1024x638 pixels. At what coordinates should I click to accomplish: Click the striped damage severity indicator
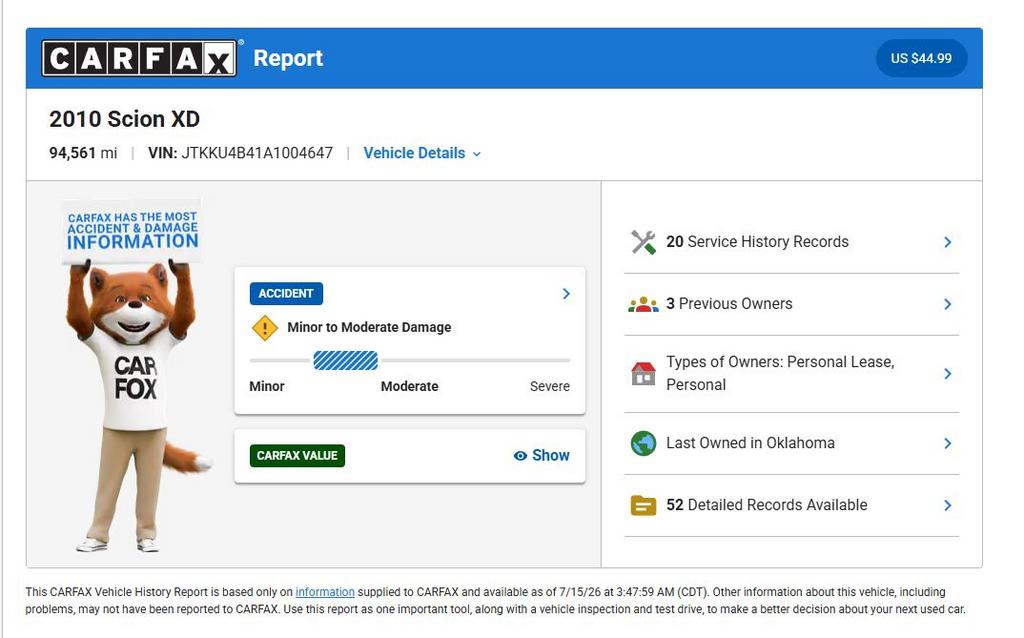point(345,360)
